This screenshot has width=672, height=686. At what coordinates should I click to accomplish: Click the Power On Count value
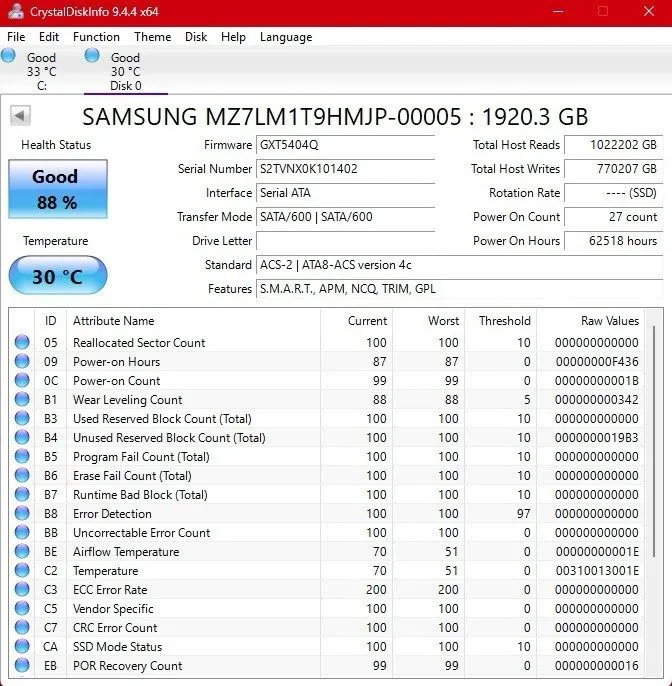click(x=613, y=217)
